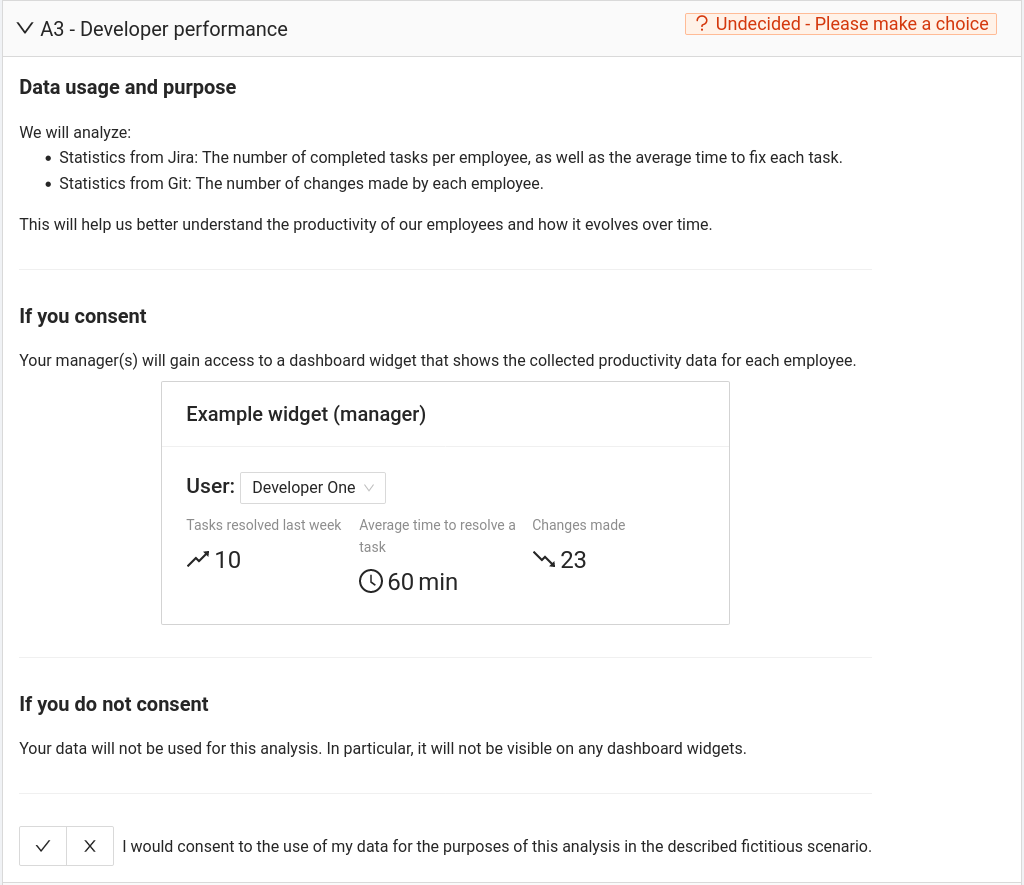Click the 60 min statistic value
1024x885 pixels.
click(x=422, y=582)
